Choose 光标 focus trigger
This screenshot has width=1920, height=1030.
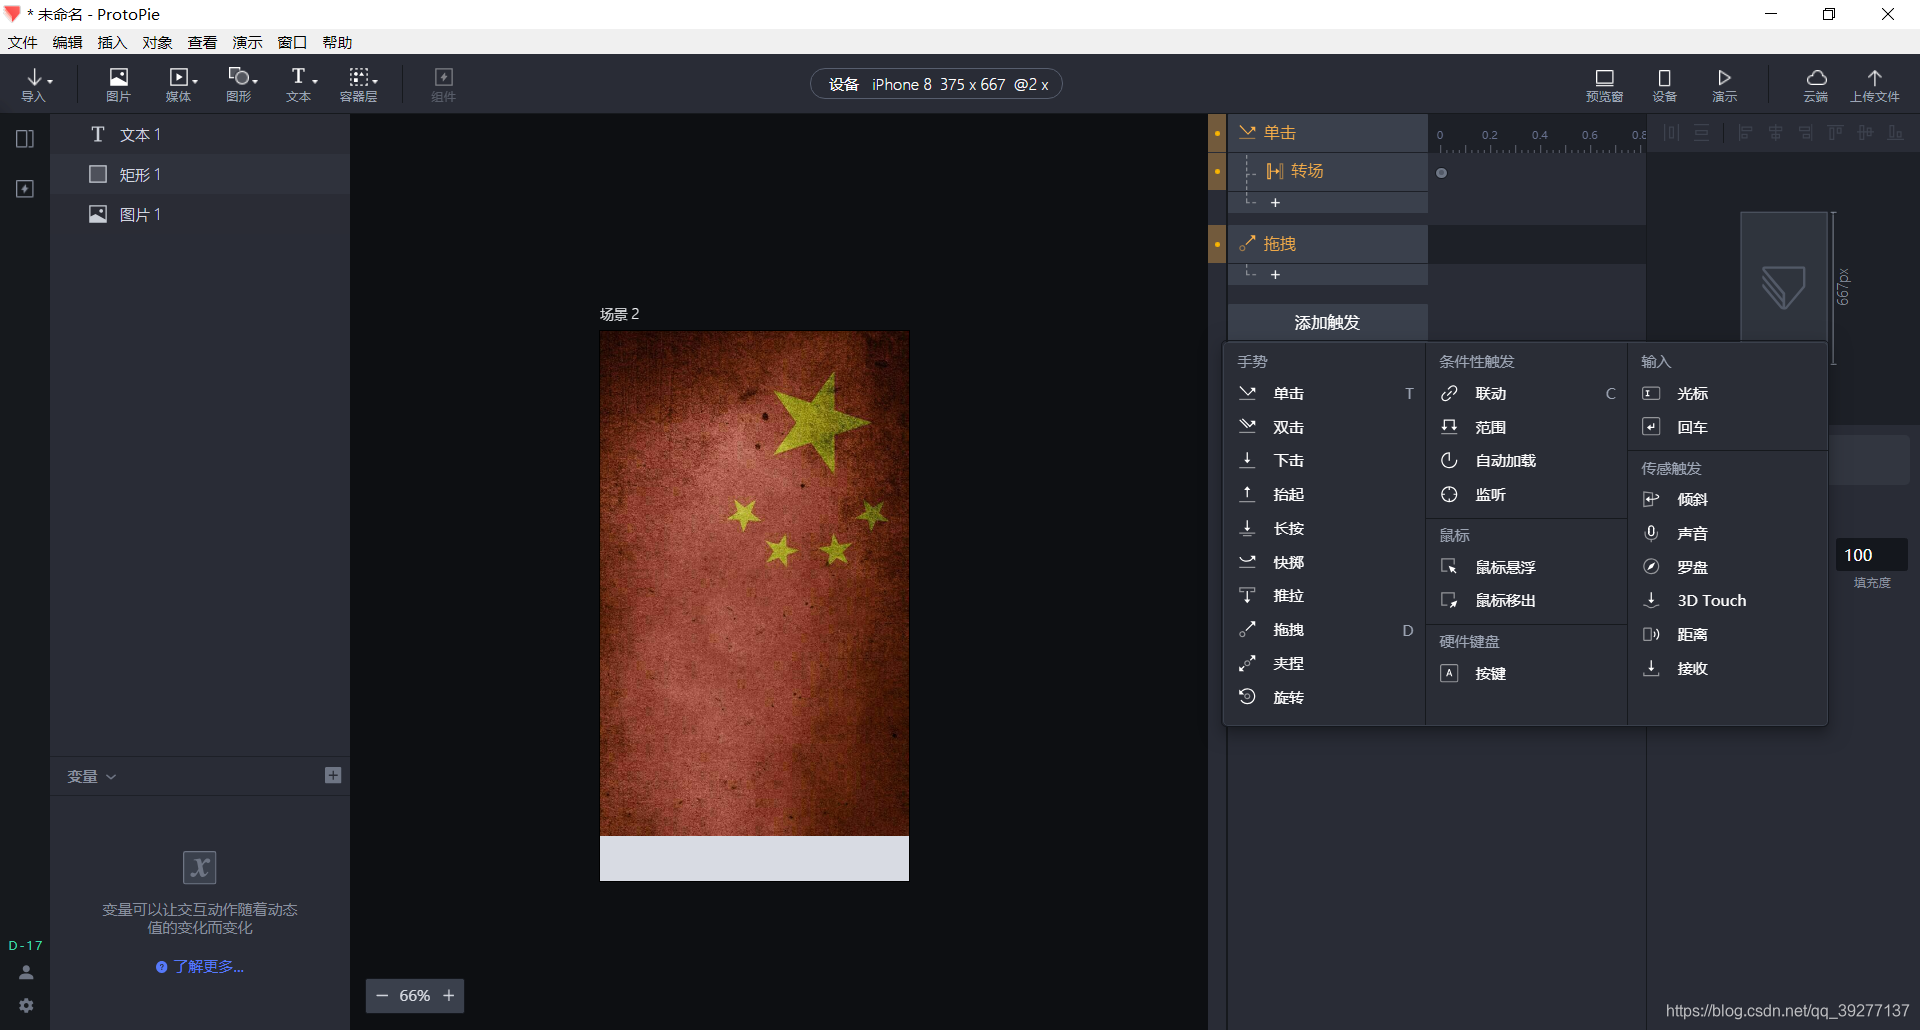pos(1729,393)
